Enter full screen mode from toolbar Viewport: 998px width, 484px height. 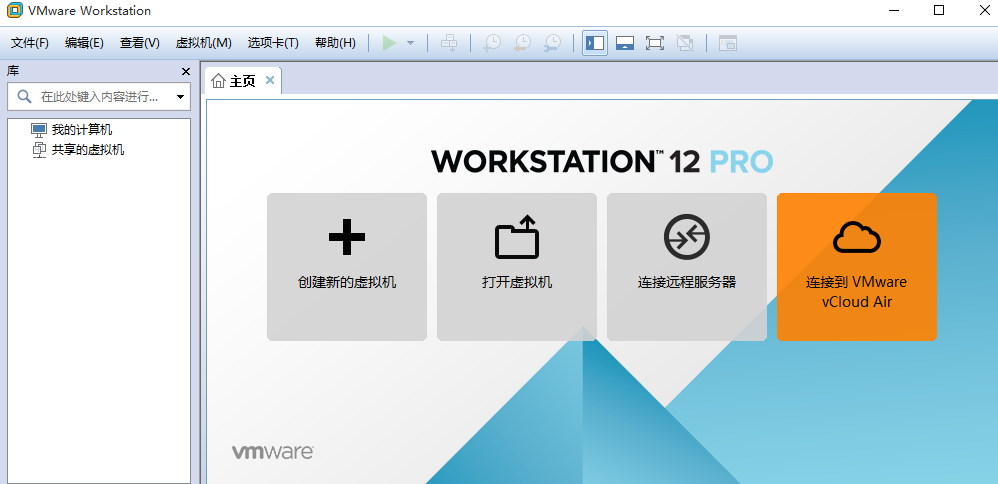[x=655, y=43]
